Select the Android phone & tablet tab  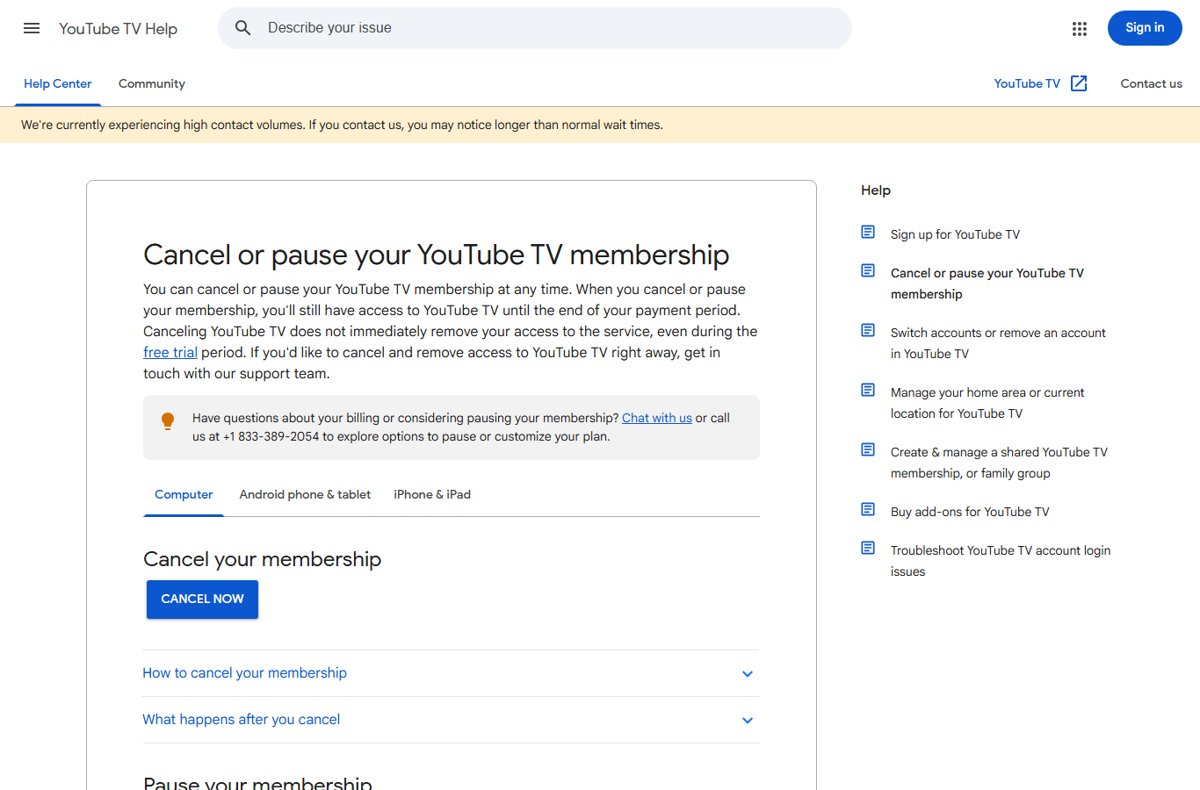(x=305, y=495)
